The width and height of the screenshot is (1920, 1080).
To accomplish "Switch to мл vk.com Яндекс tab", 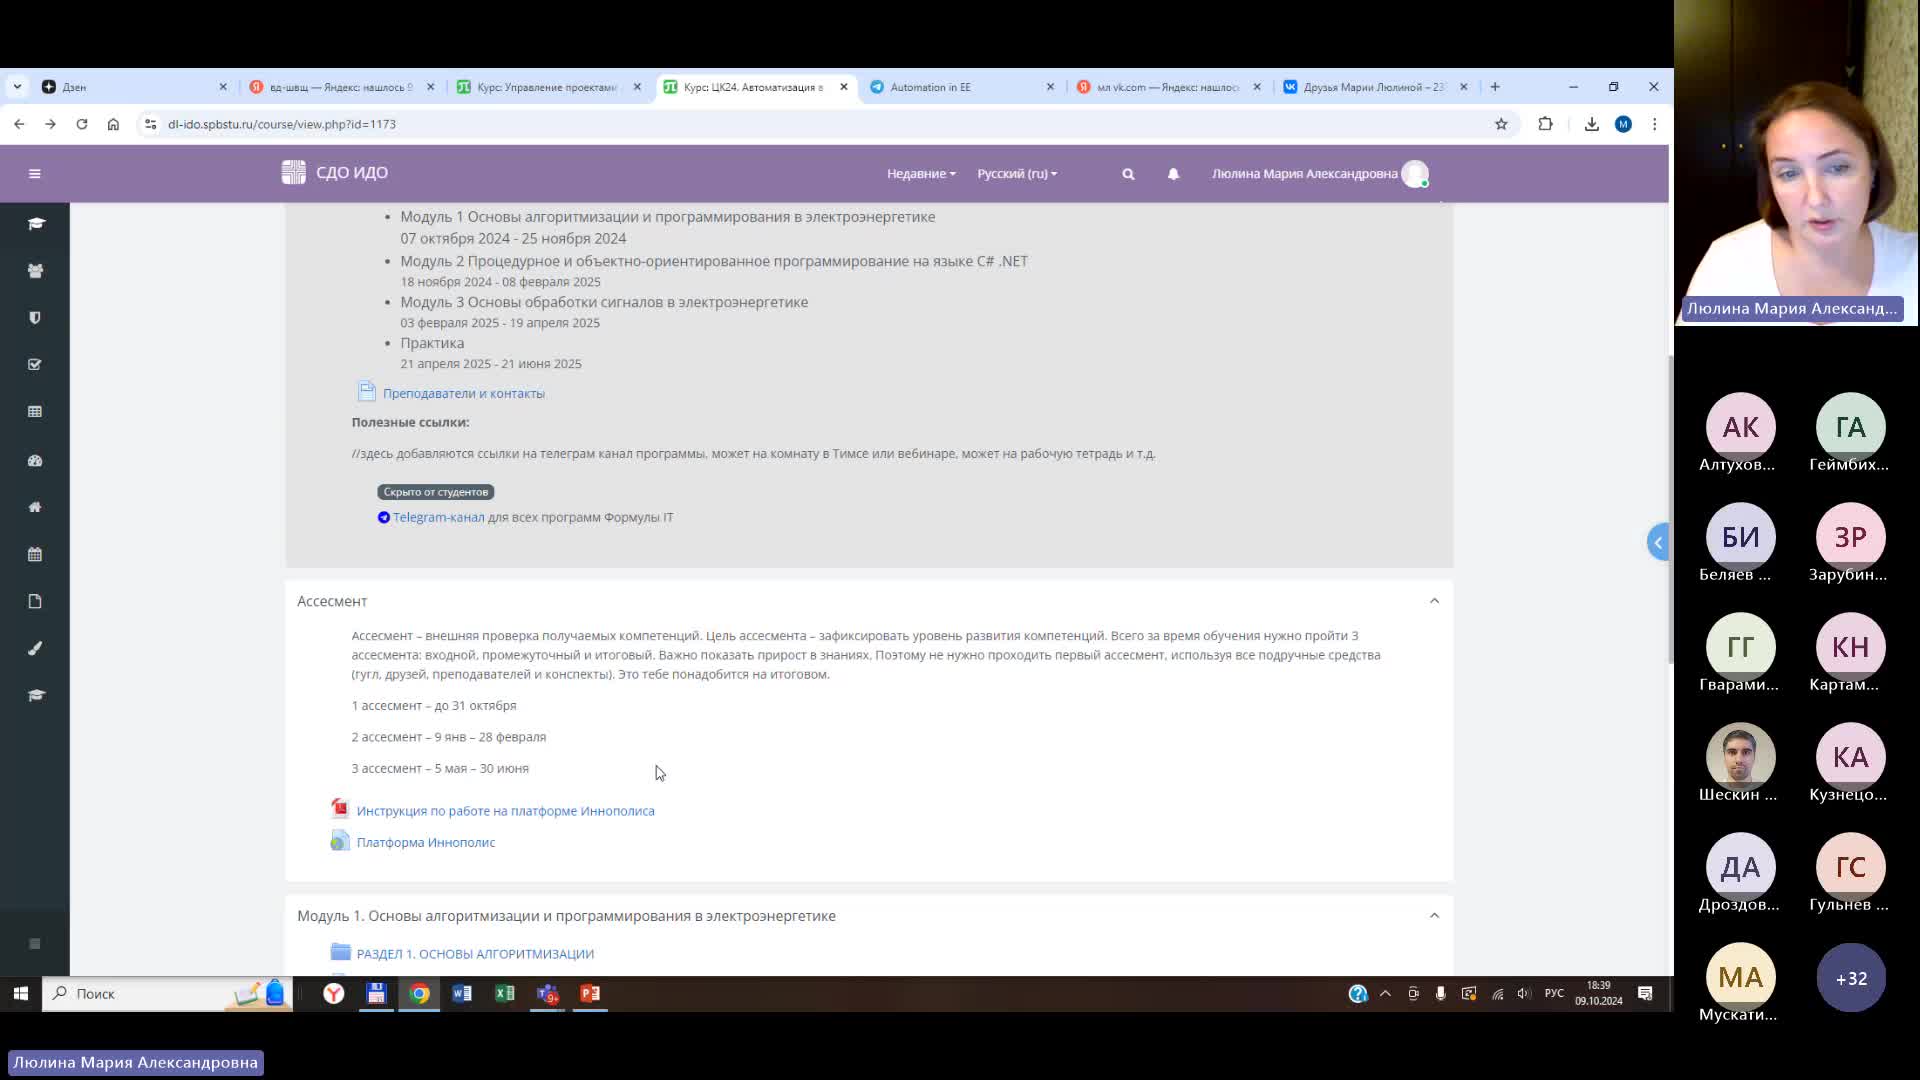I will [x=1169, y=87].
